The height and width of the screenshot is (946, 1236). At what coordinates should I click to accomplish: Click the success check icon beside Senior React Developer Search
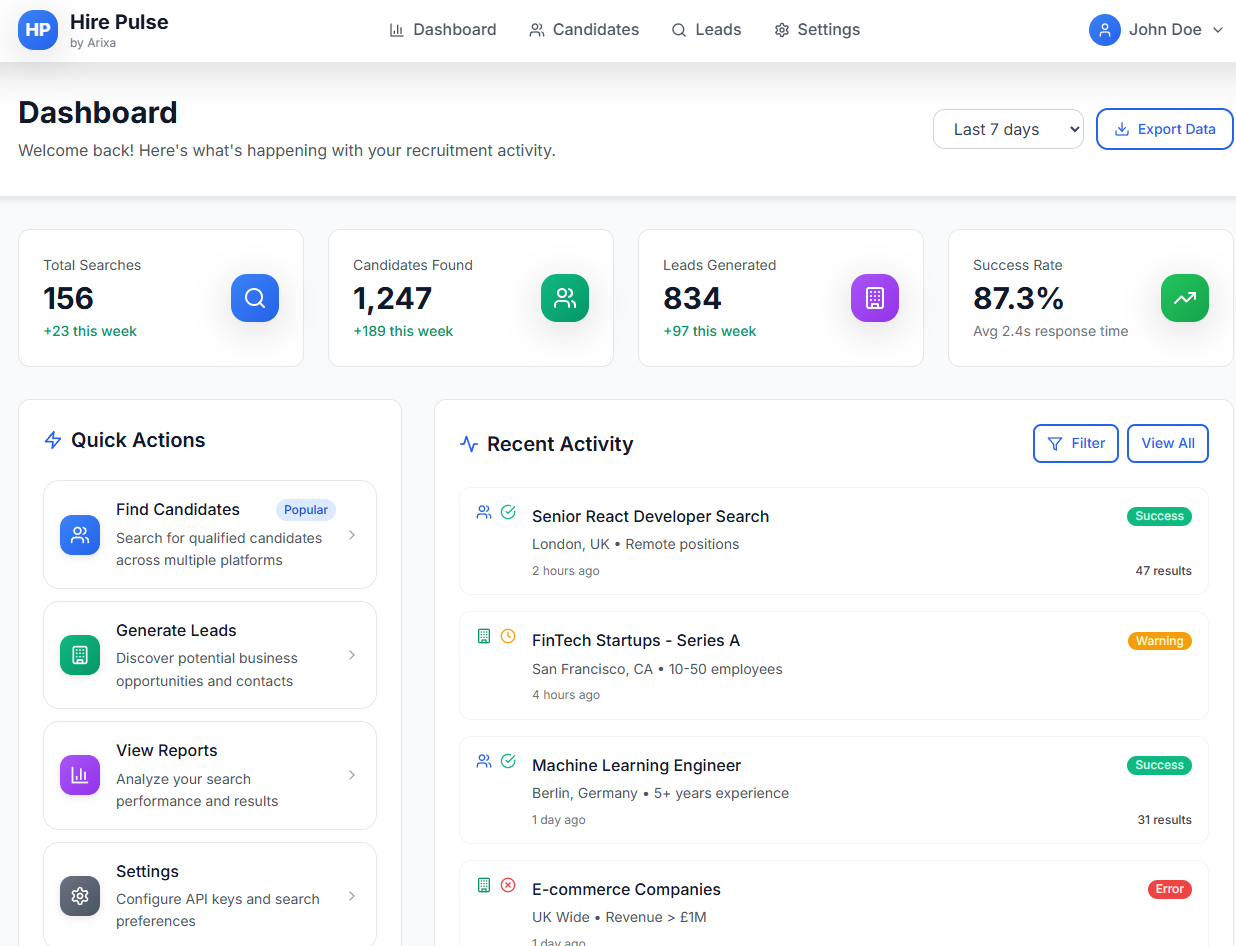click(508, 511)
